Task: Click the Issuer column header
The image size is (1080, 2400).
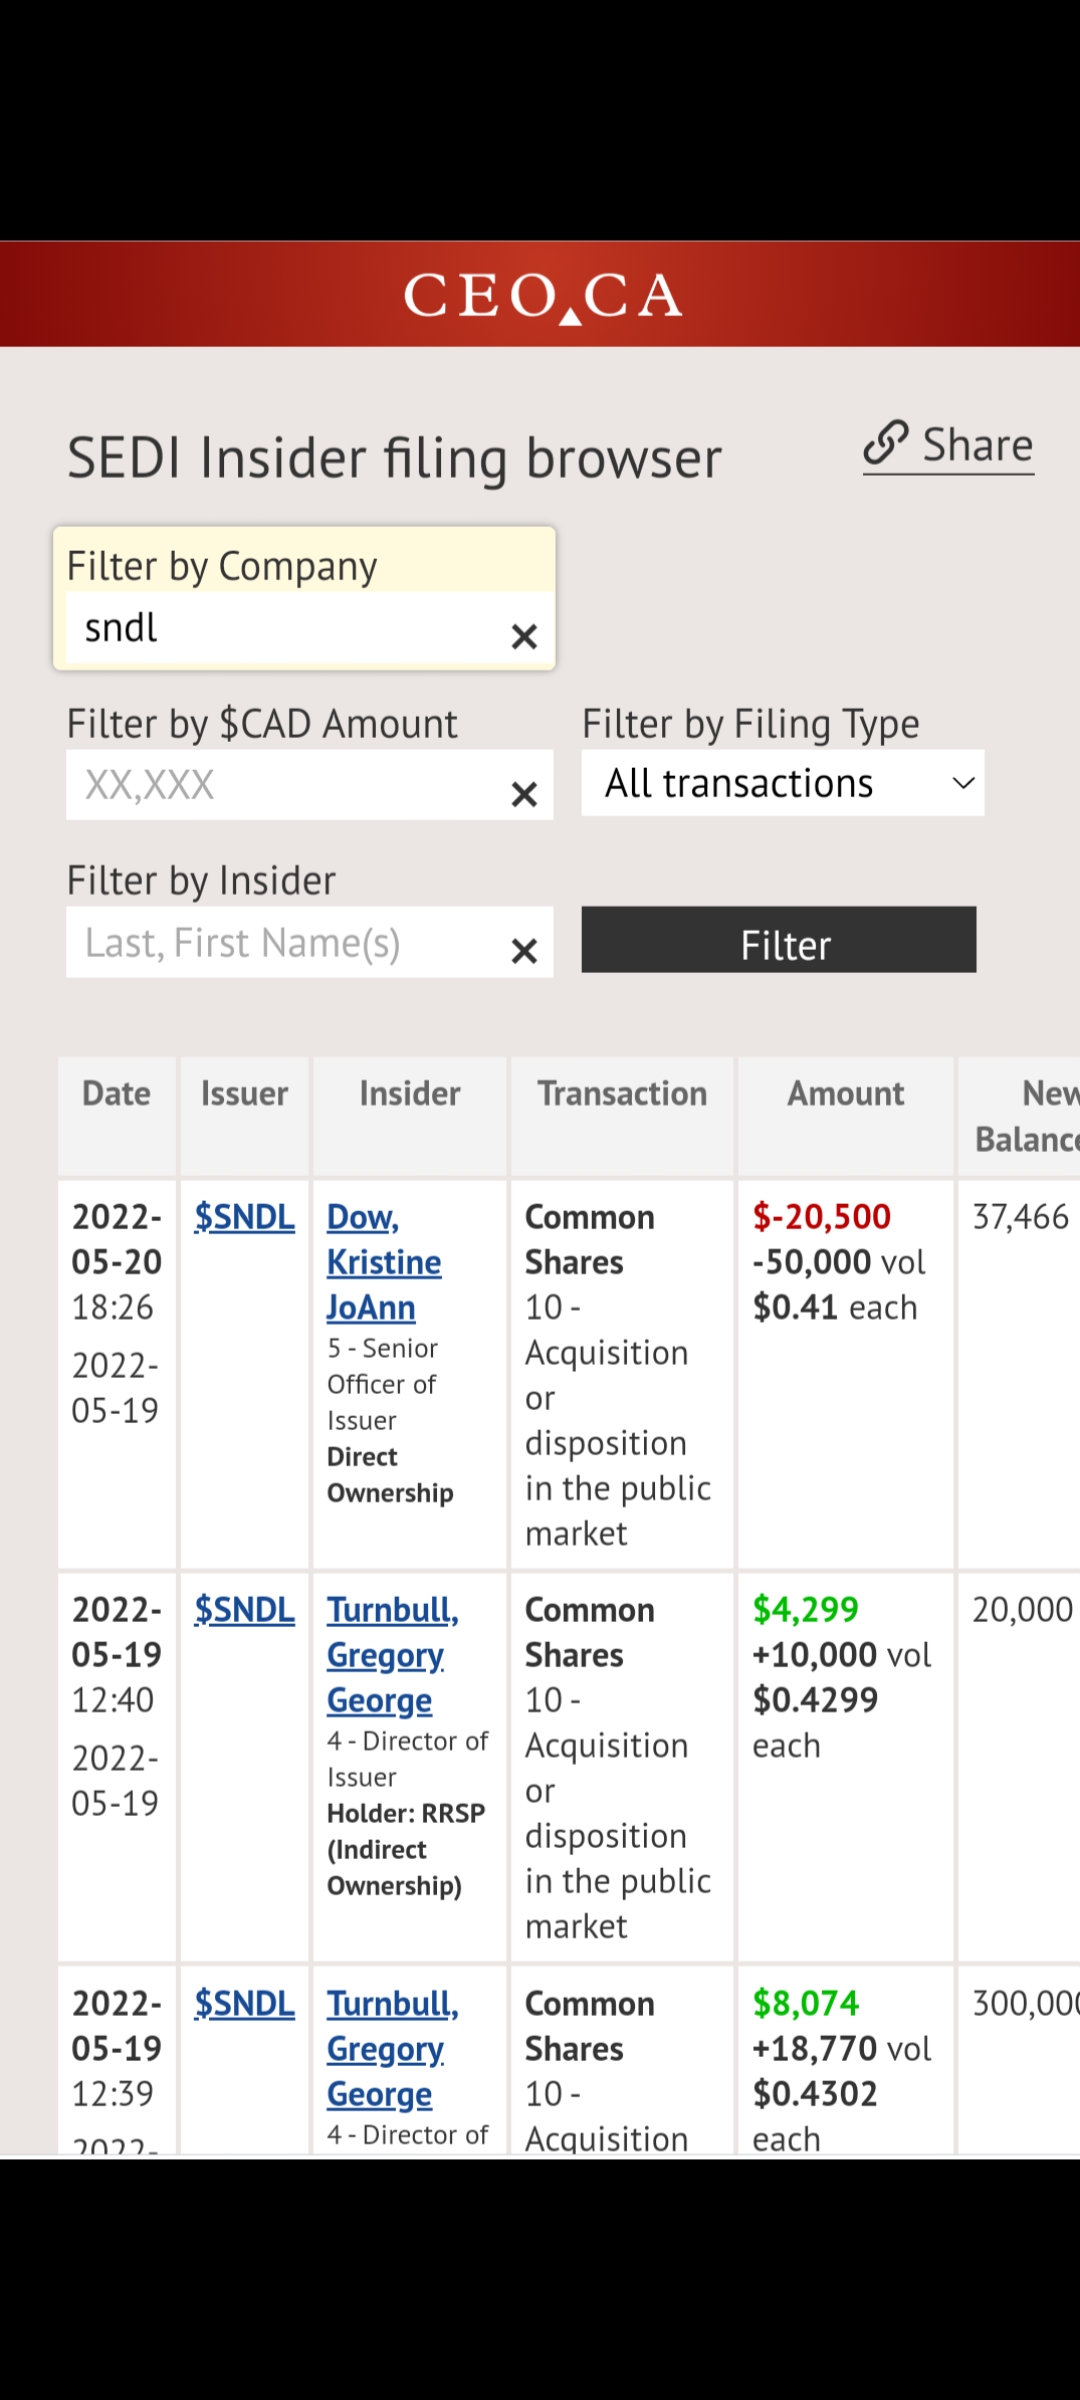Action: click(244, 1094)
